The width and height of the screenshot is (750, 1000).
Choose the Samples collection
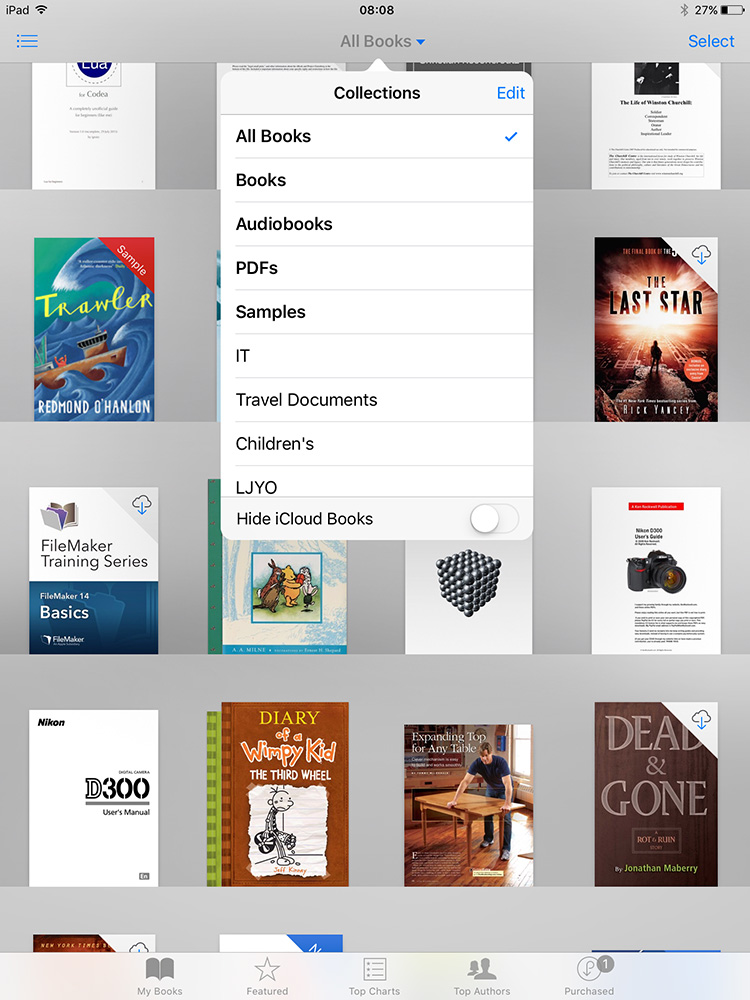point(376,312)
